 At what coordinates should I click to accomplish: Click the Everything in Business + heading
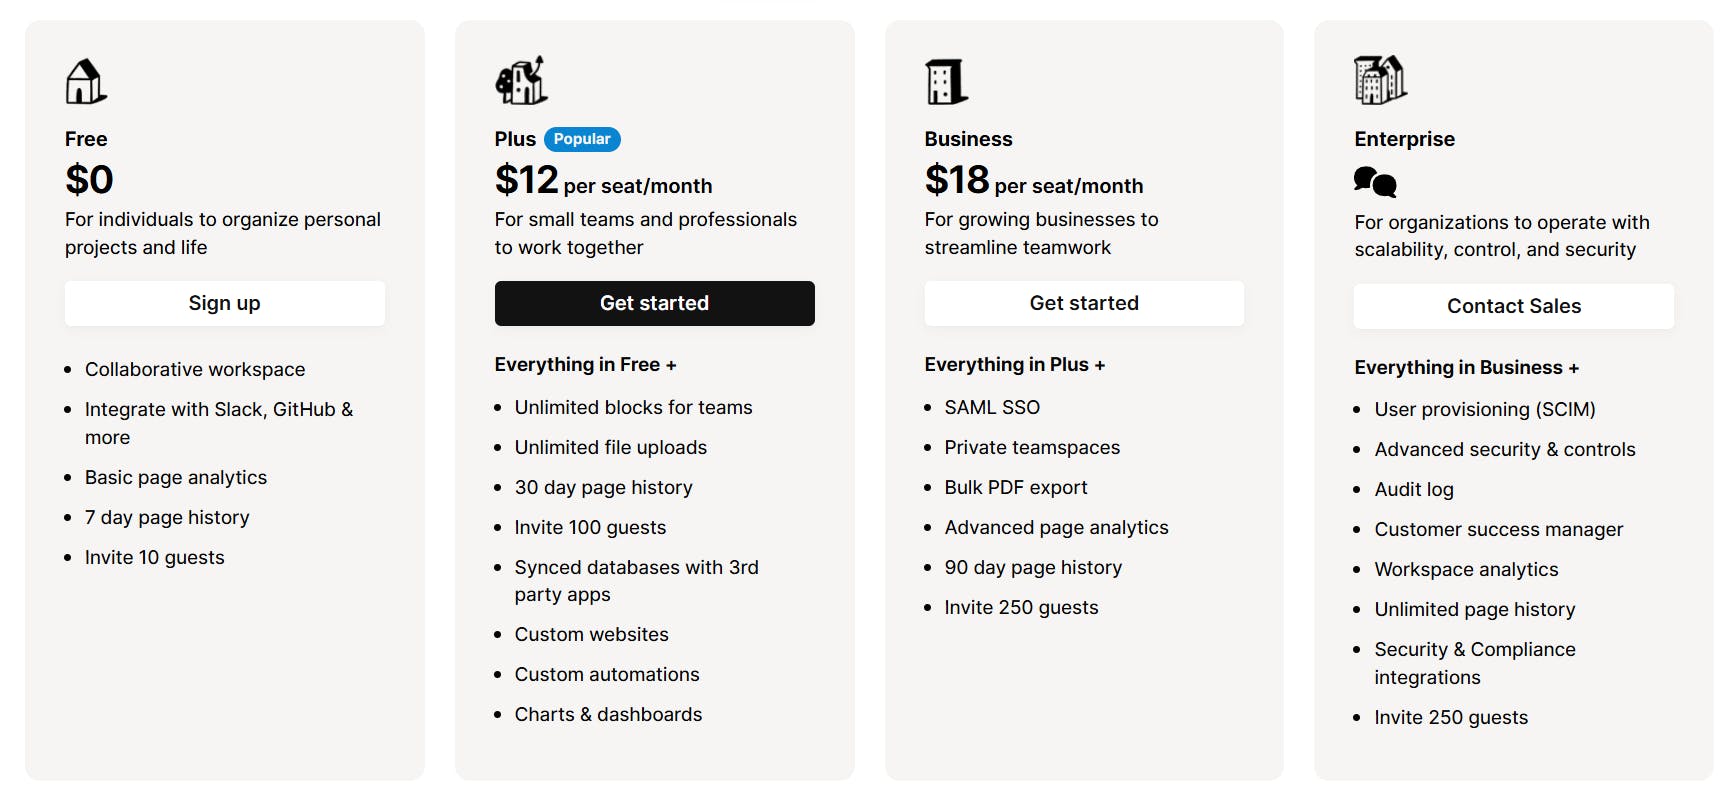click(x=1466, y=367)
